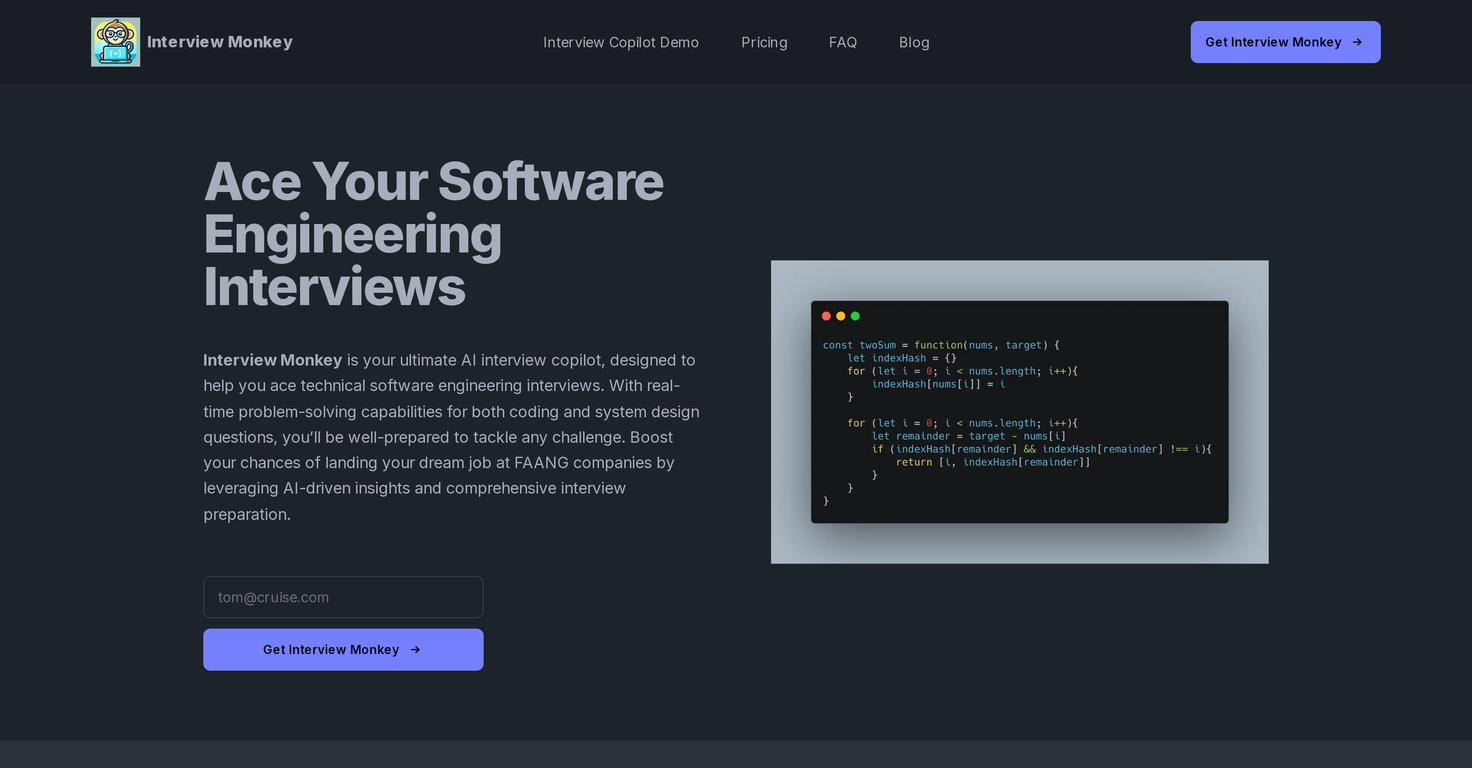This screenshot has height=768, width=1472.
Task: Focus the tom@cruise.com email input field
Action: tap(343, 597)
